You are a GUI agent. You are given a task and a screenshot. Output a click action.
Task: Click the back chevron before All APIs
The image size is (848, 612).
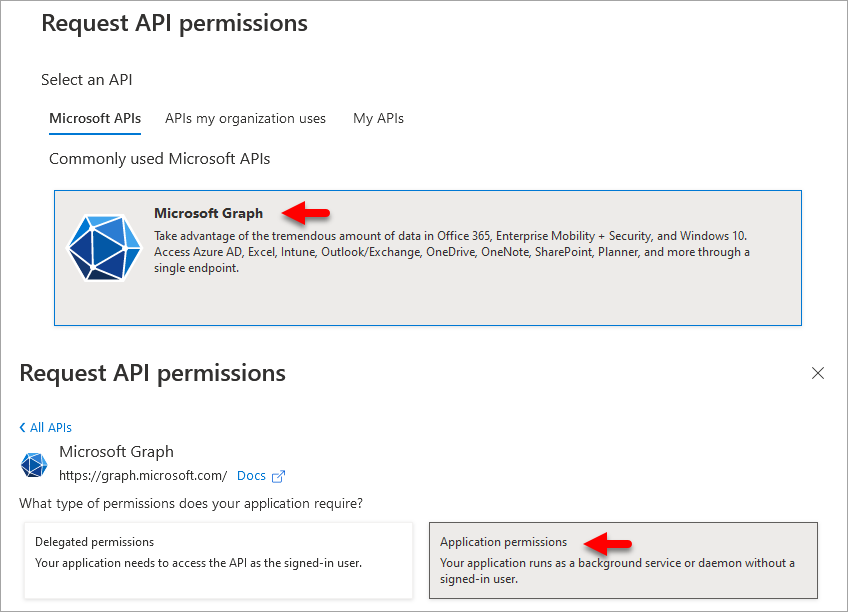pyautogui.click(x=23, y=428)
